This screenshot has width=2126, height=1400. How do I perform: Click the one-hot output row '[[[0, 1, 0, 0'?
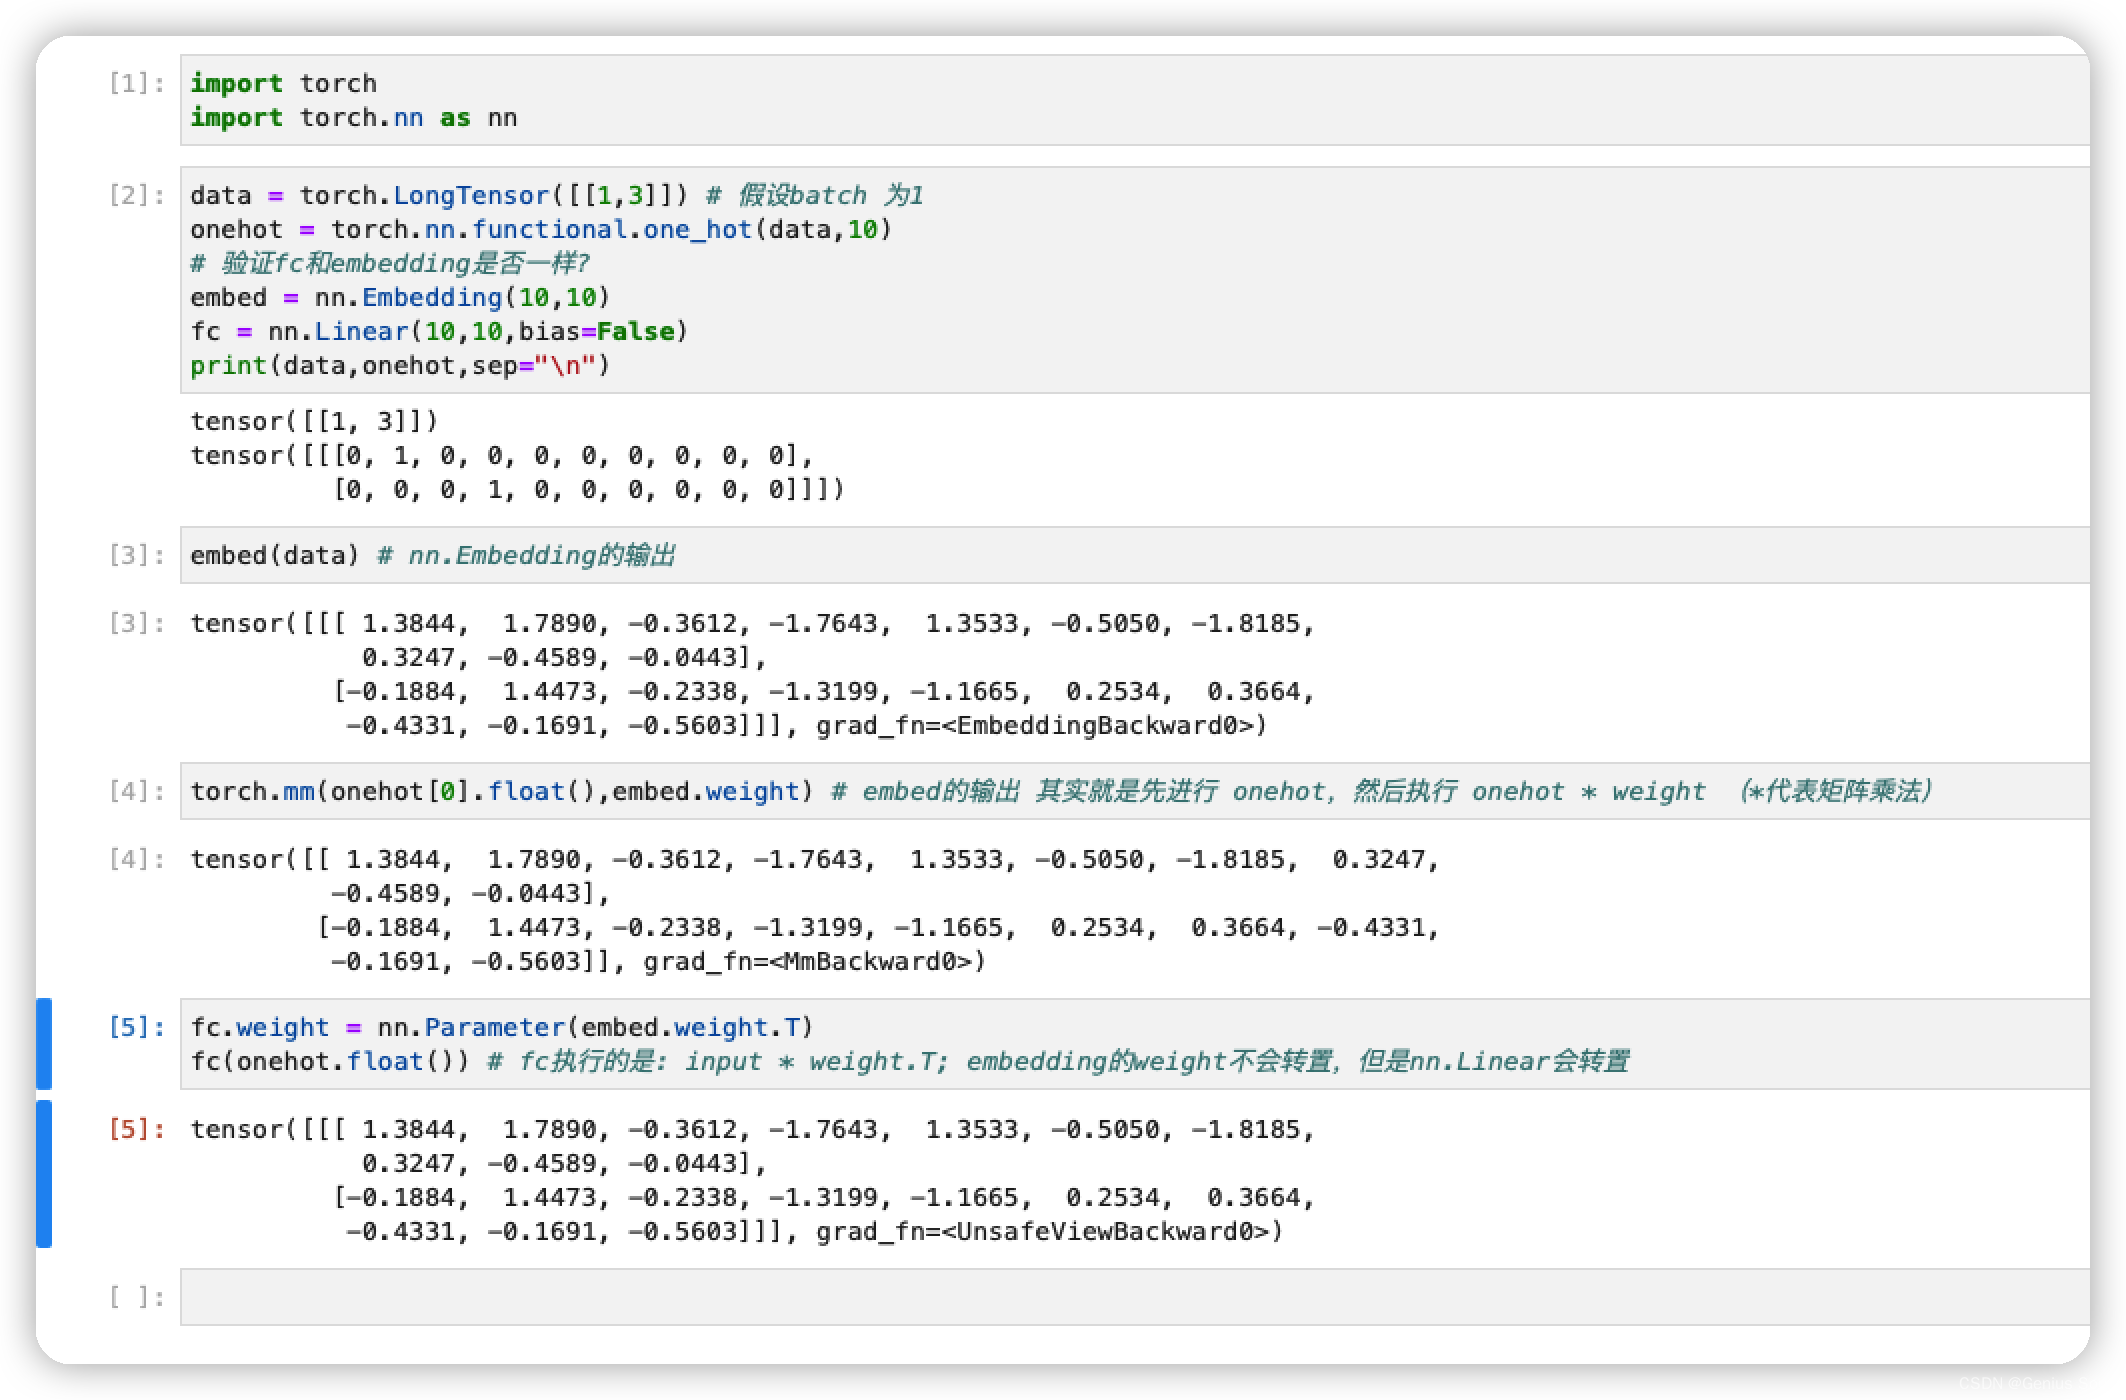point(502,456)
